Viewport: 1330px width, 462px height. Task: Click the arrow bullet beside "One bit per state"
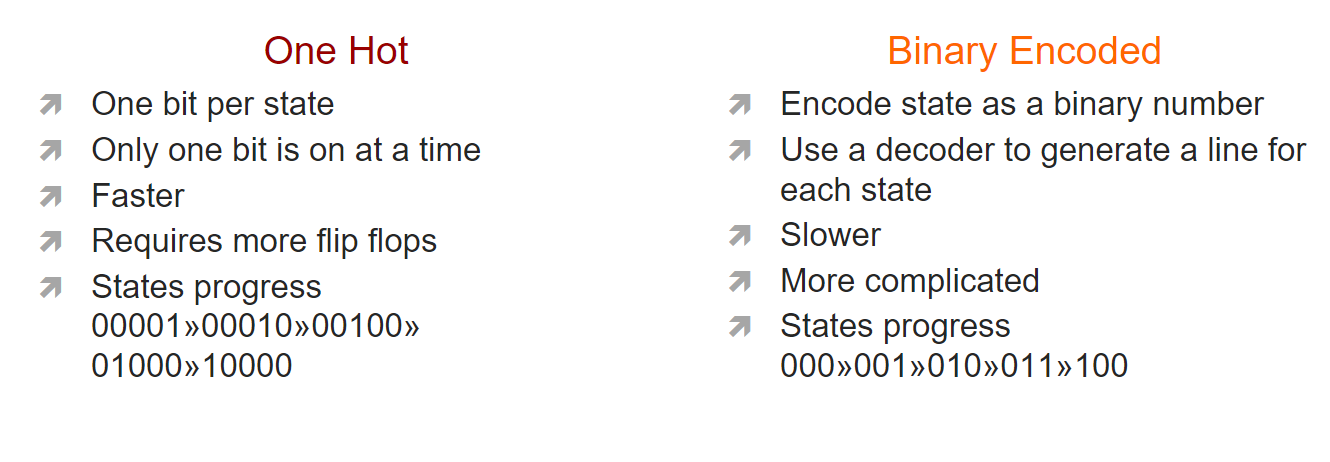51,104
